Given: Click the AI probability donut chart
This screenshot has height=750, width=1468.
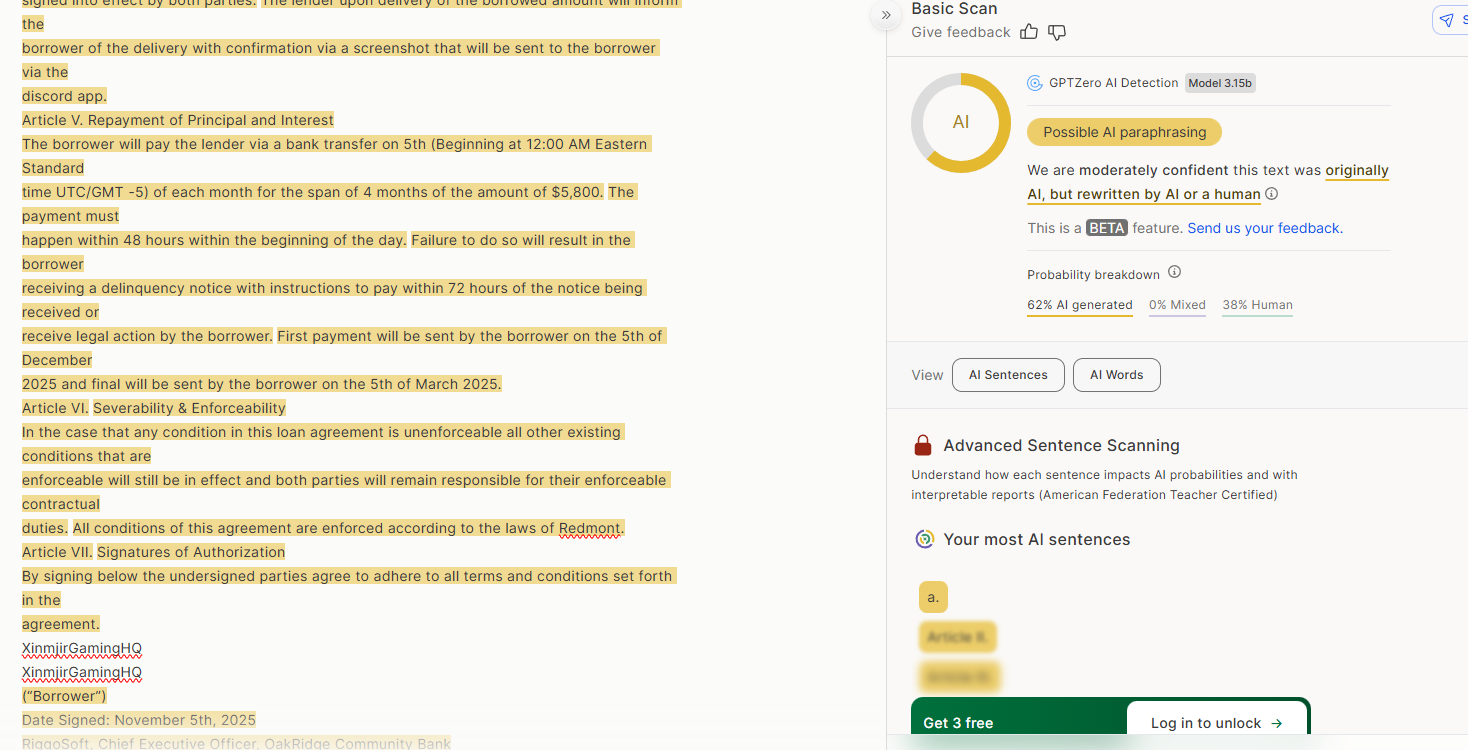Looking at the screenshot, I should coord(961,123).
